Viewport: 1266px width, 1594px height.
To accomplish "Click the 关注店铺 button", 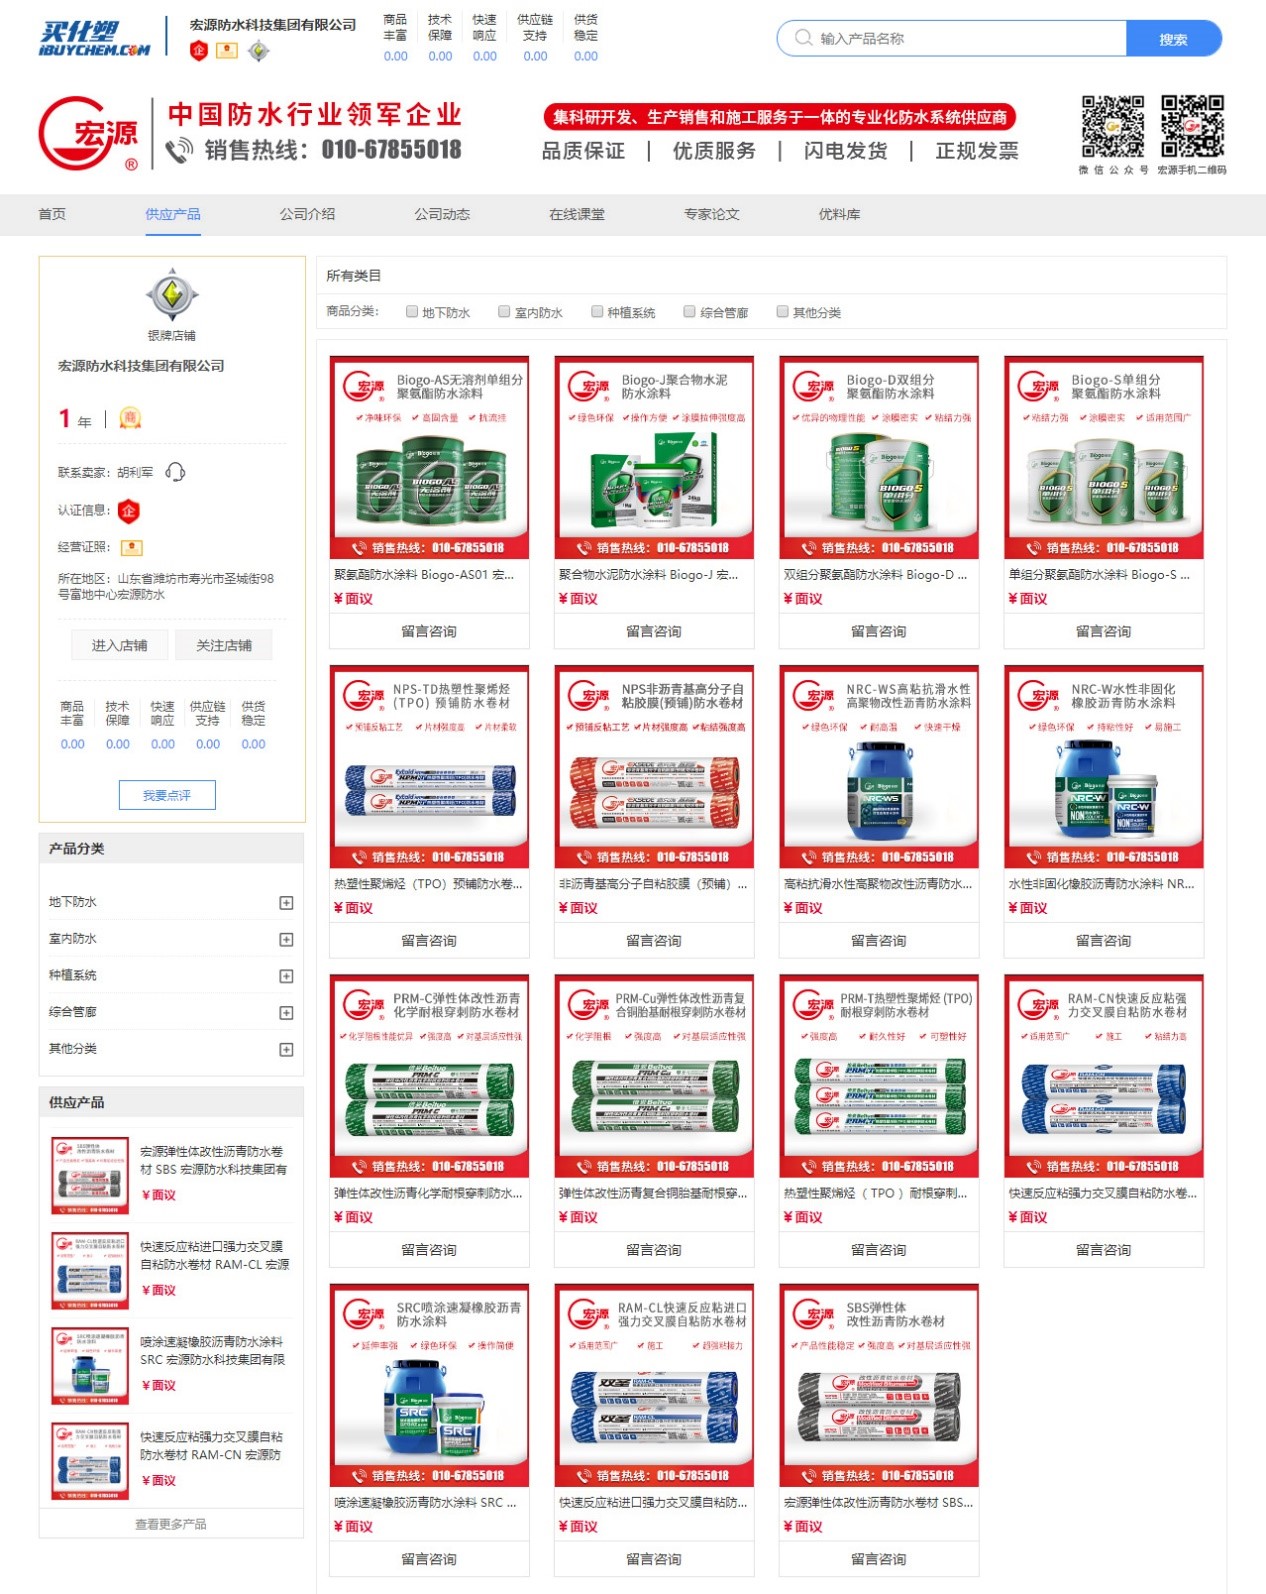I will [224, 645].
